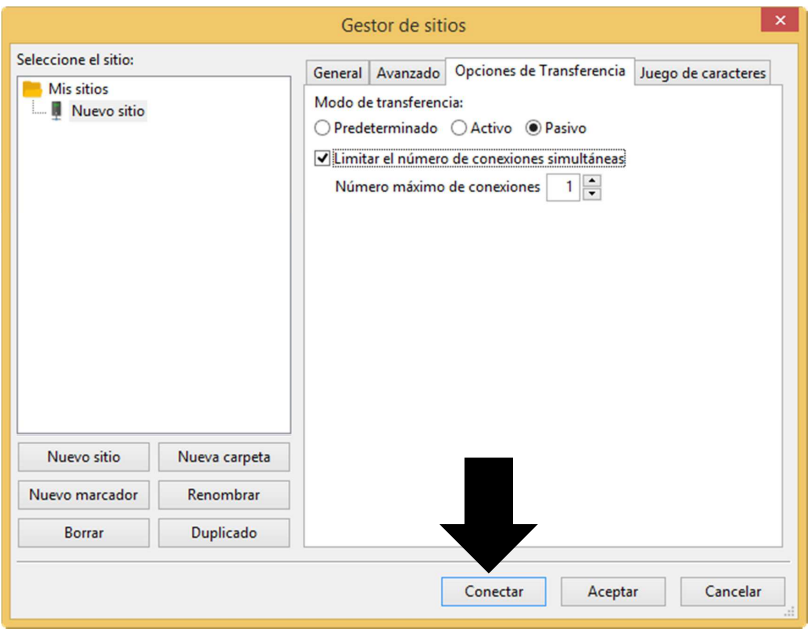This screenshot has height=635, width=810.
Task: Choose the Activo transfer mode
Action: click(x=459, y=128)
